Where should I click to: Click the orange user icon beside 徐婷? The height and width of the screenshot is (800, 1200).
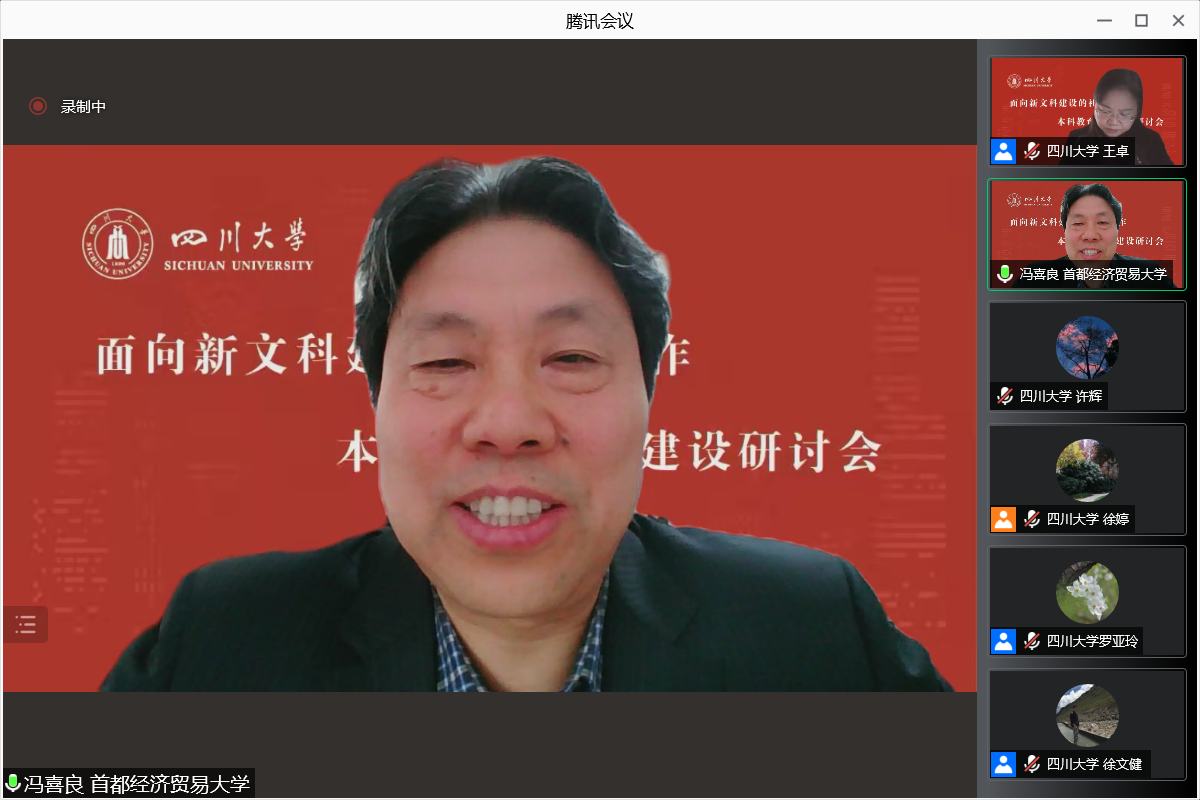pos(1003,519)
